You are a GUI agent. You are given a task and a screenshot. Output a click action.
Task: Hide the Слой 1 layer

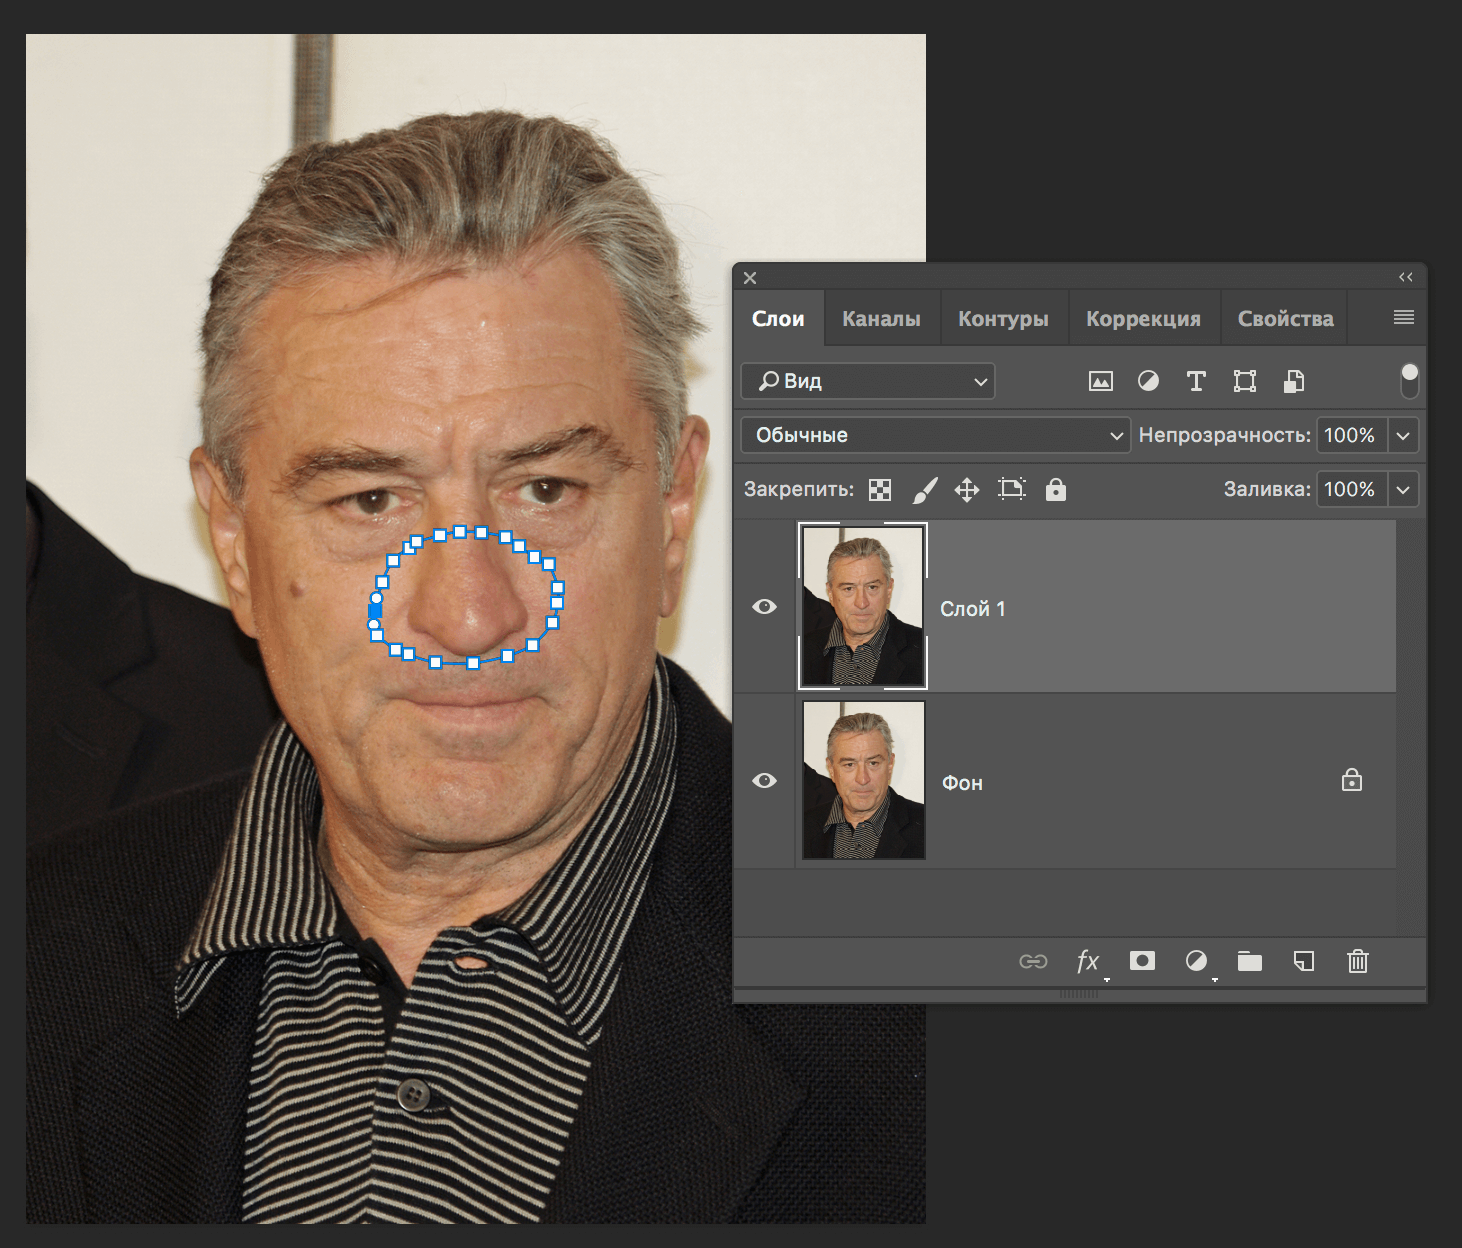(x=764, y=607)
